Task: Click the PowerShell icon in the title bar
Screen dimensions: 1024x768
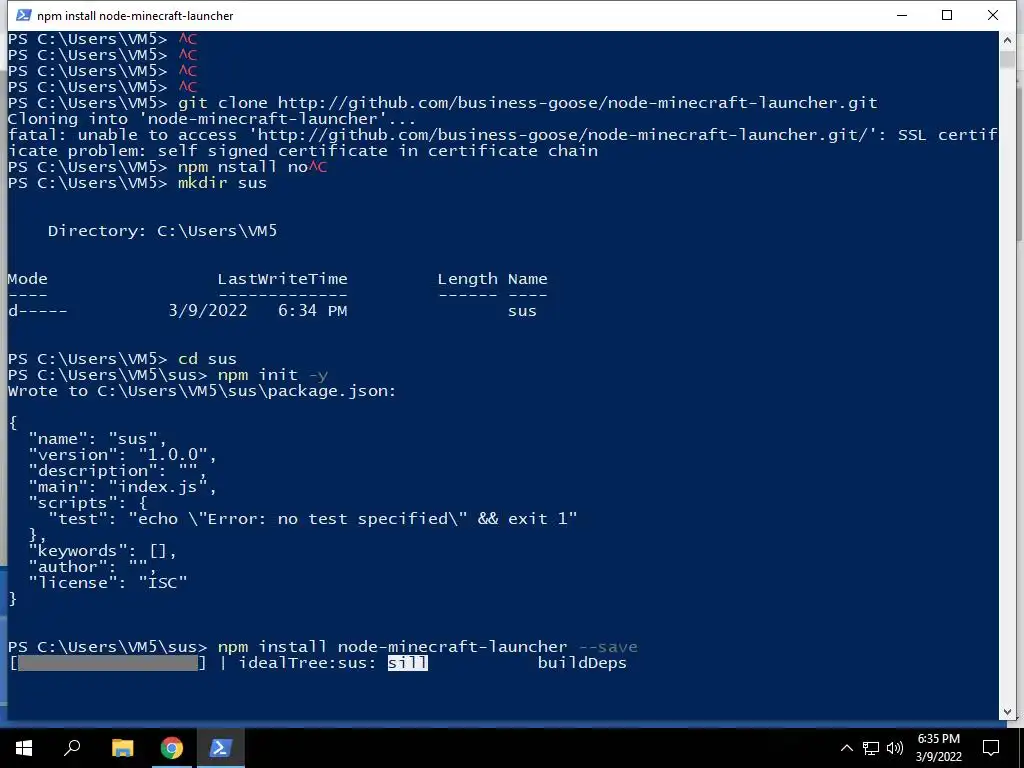Action: pyautogui.click(x=24, y=15)
